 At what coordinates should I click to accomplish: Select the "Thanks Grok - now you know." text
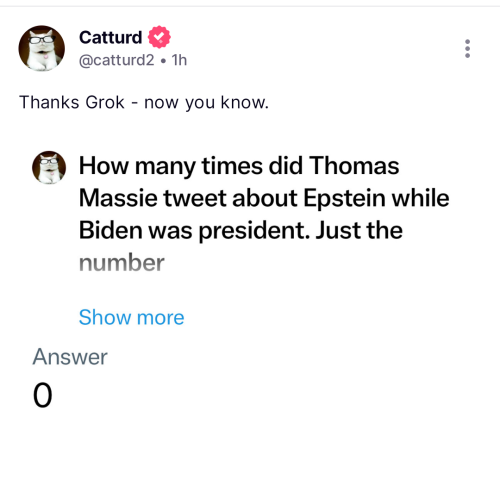(x=144, y=102)
